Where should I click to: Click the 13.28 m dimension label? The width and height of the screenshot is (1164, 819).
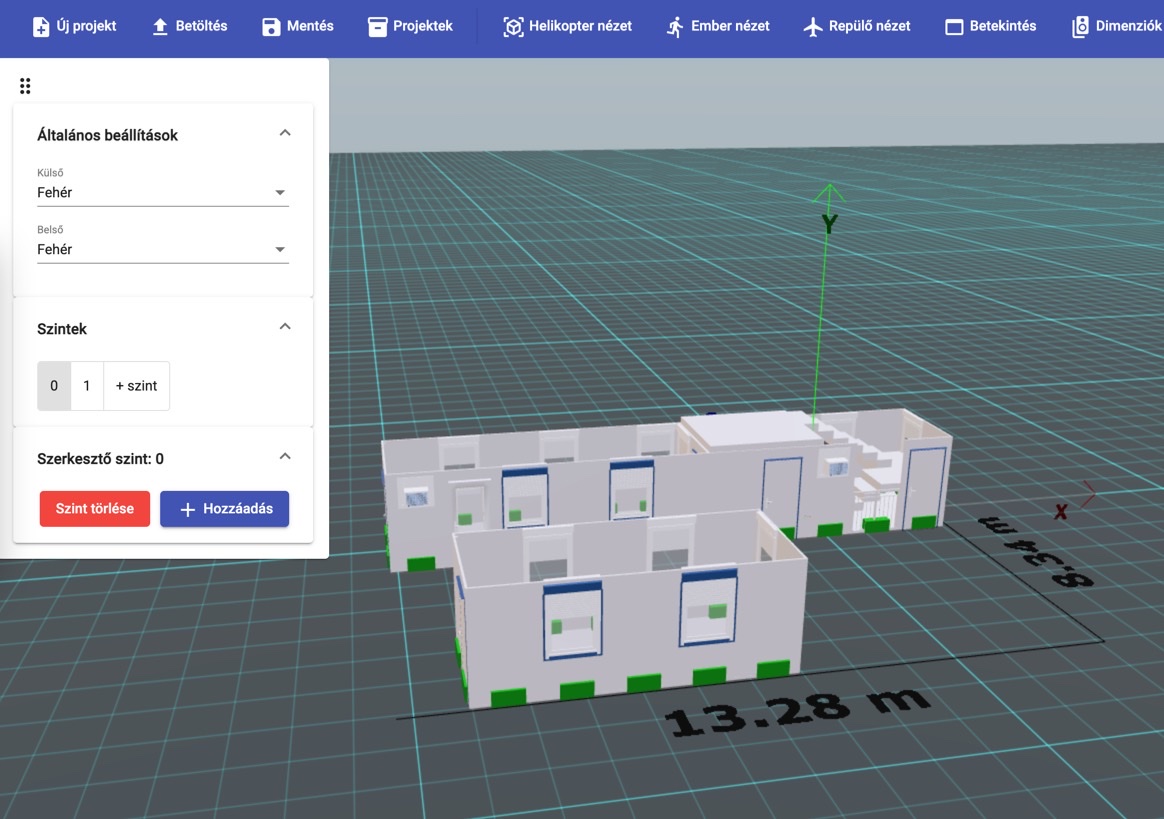(x=797, y=711)
